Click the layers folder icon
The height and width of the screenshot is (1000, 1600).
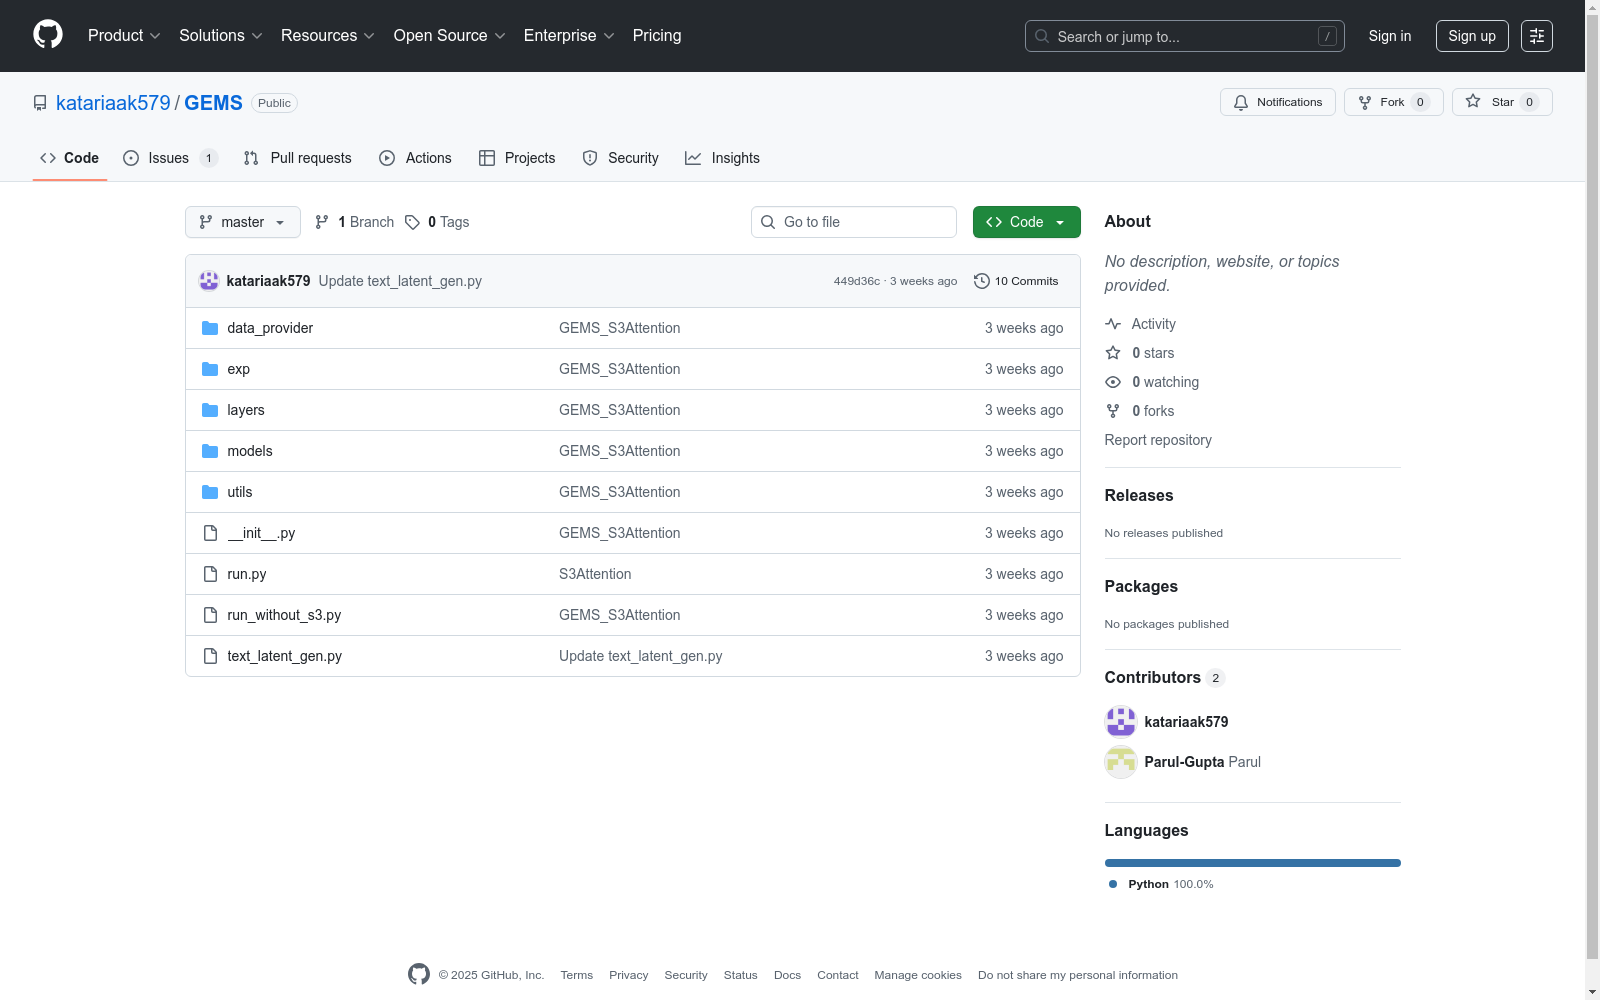click(210, 410)
